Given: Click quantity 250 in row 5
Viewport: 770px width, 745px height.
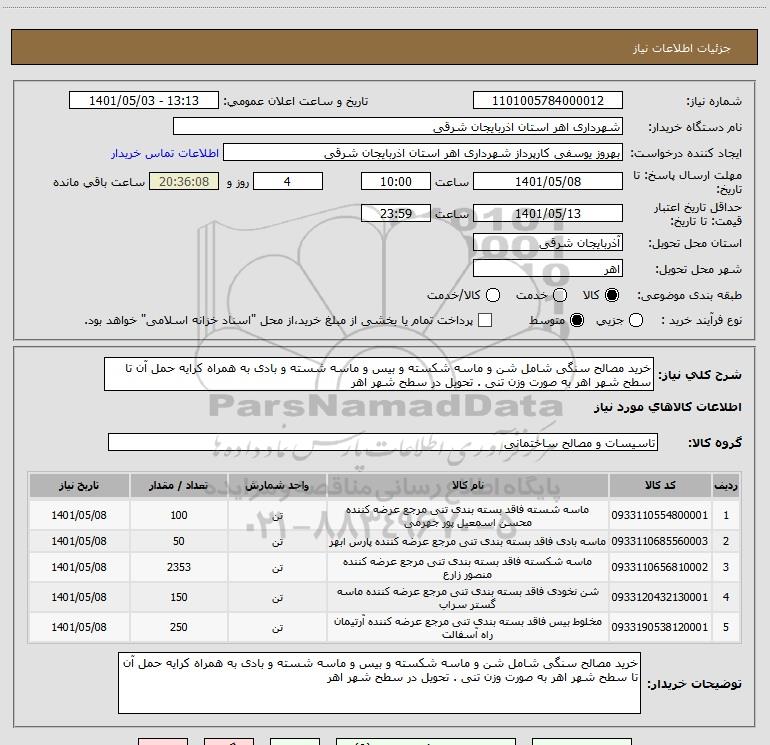Looking at the screenshot, I should [x=179, y=627].
